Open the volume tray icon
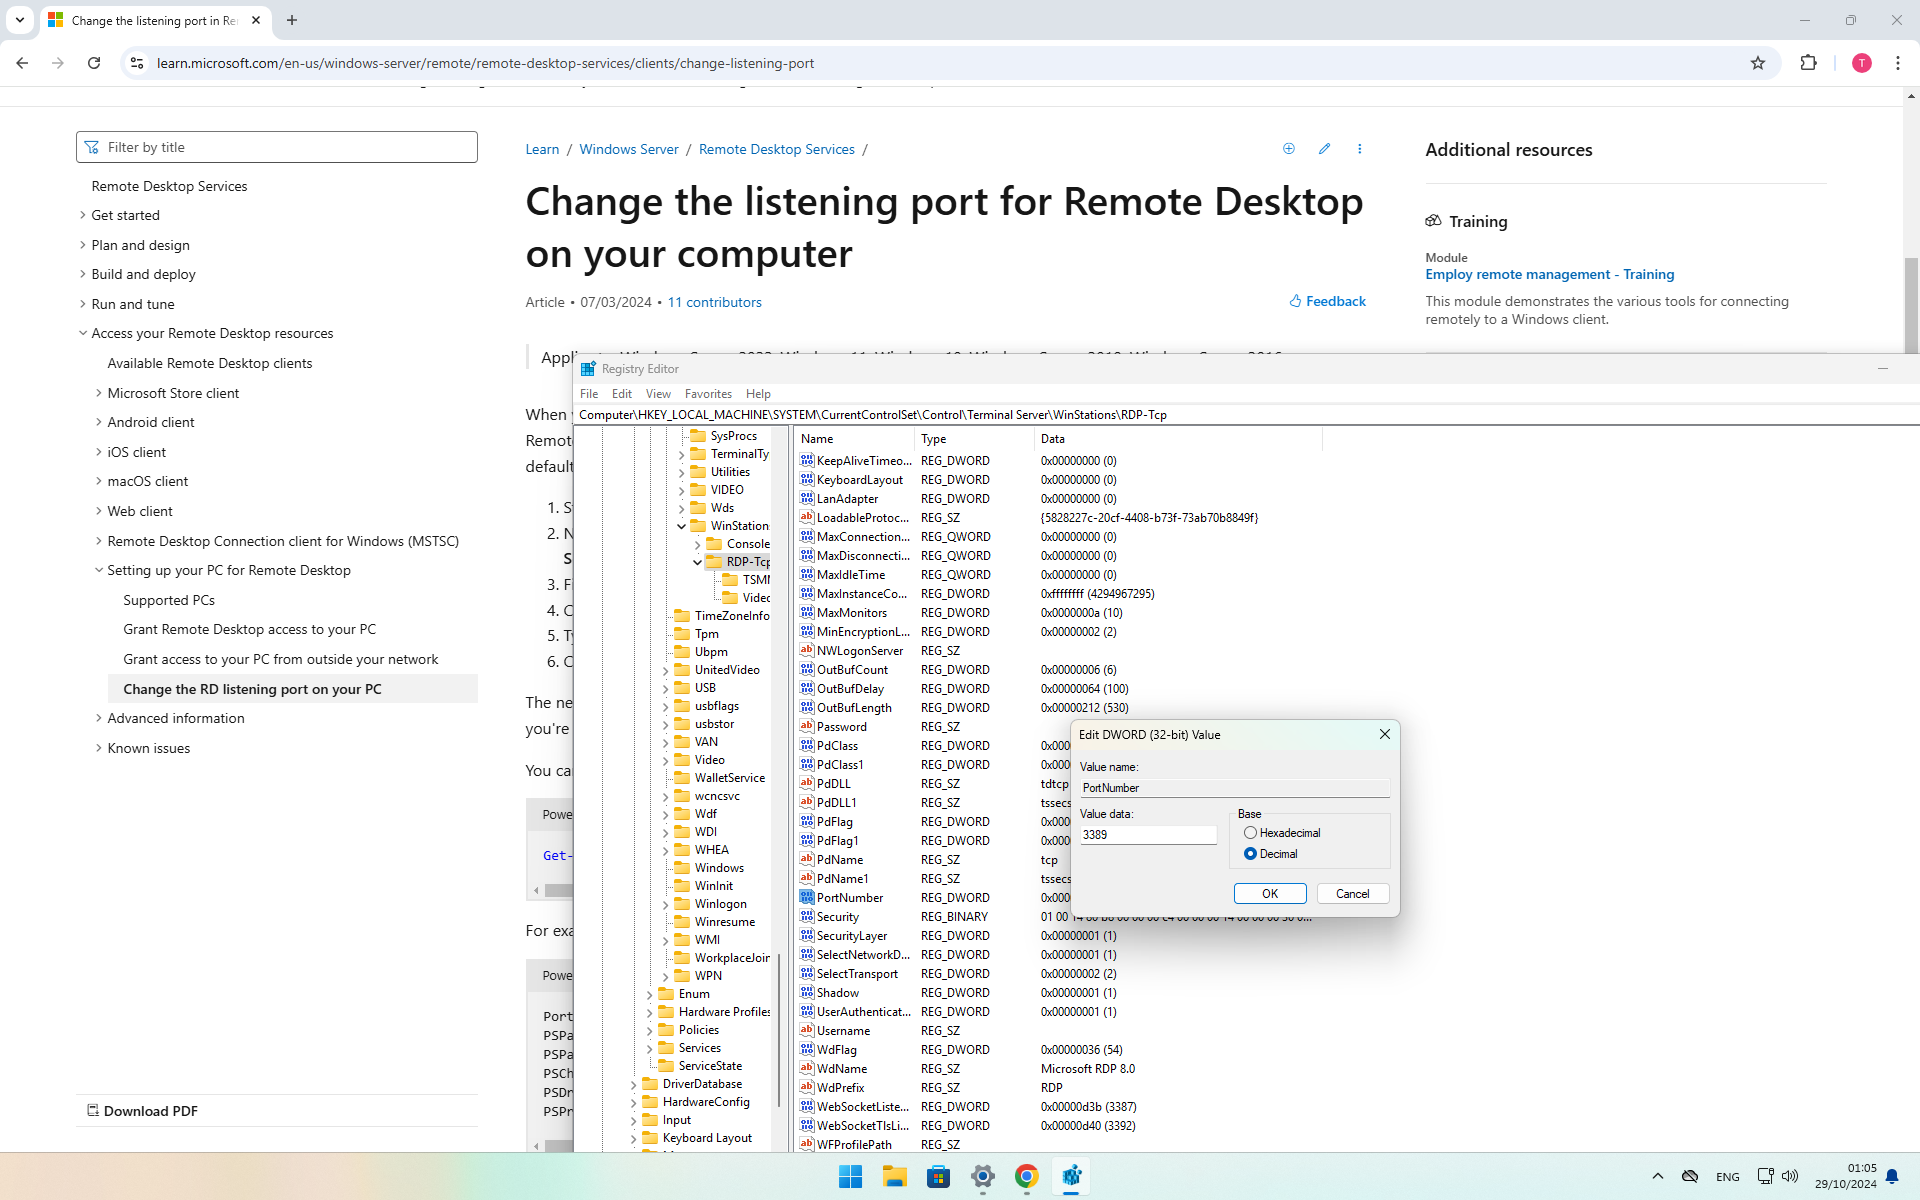 (x=1790, y=1177)
